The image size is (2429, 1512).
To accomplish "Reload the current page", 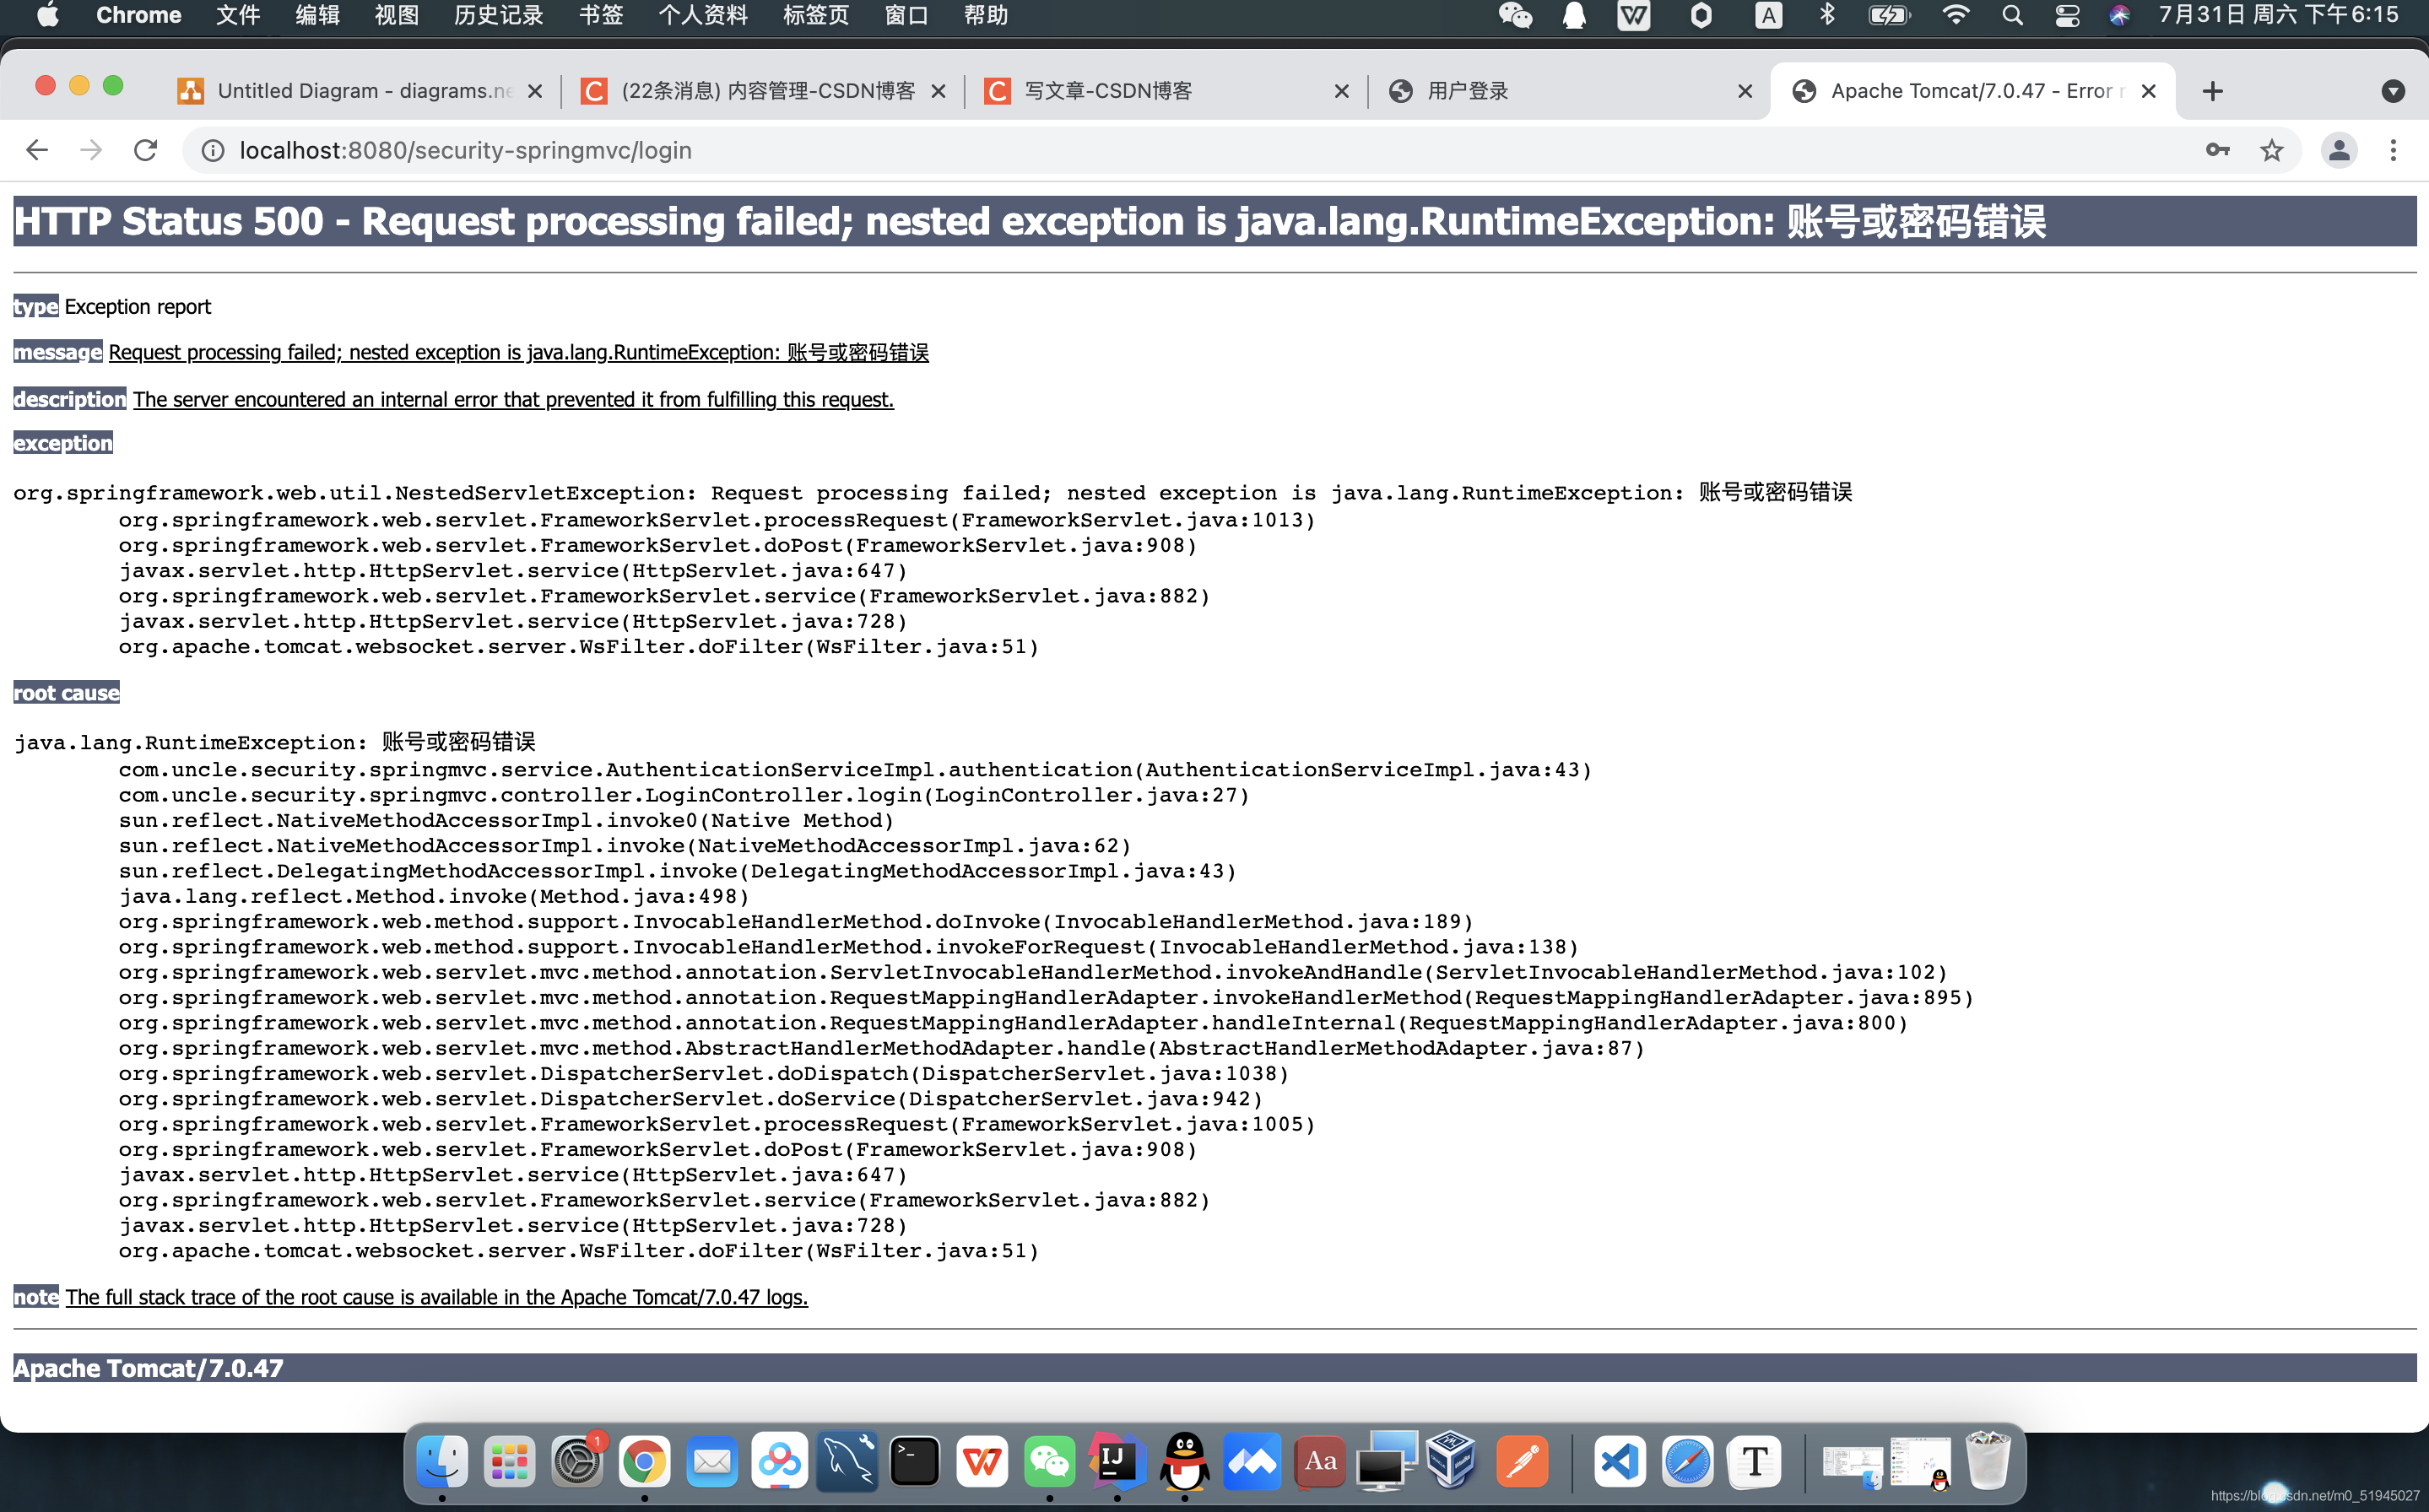I will coord(146,150).
